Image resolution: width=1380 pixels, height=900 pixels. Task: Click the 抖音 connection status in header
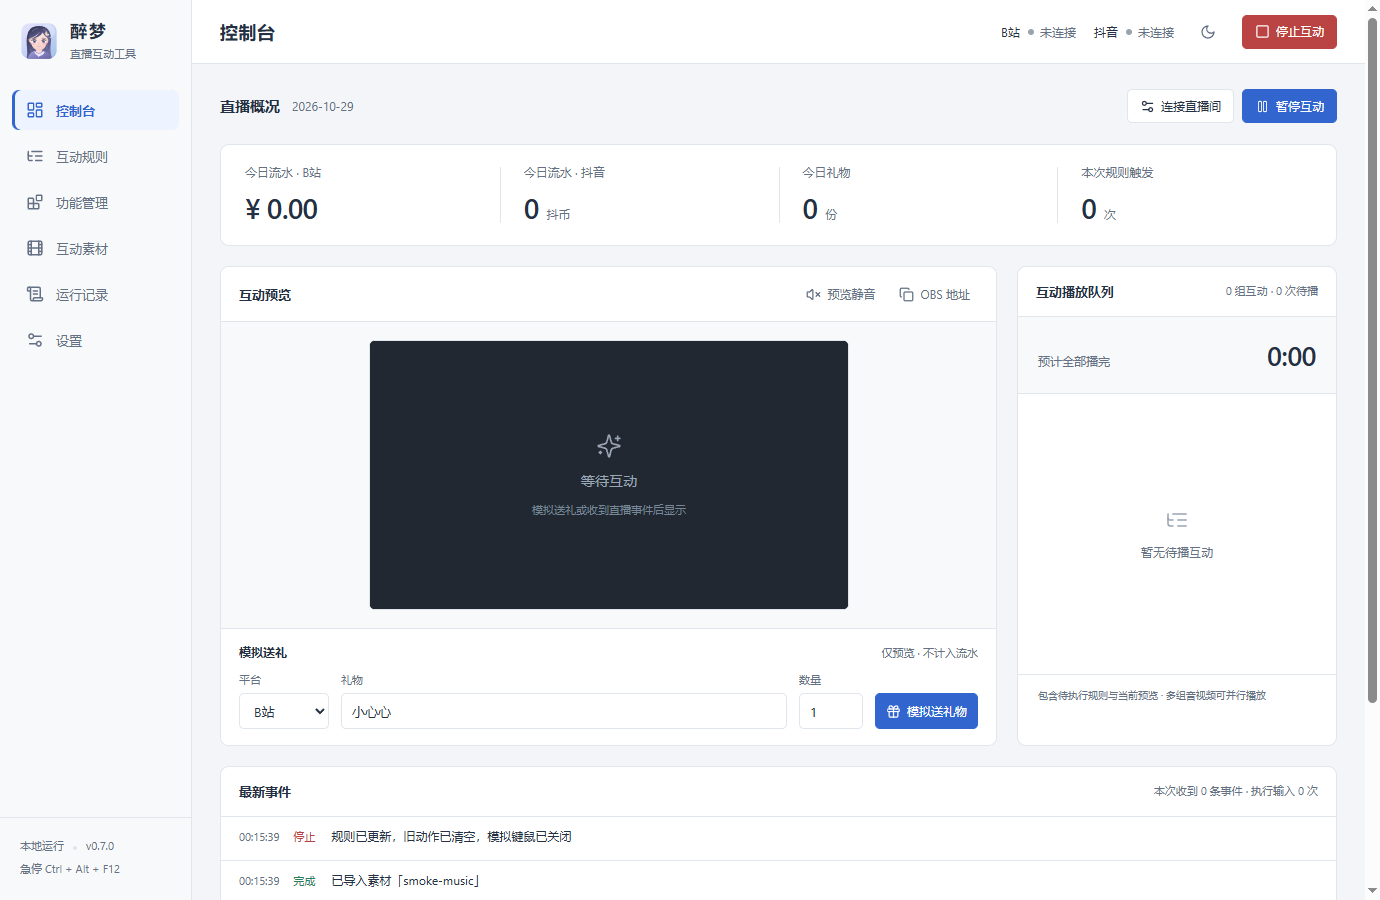[1134, 33]
